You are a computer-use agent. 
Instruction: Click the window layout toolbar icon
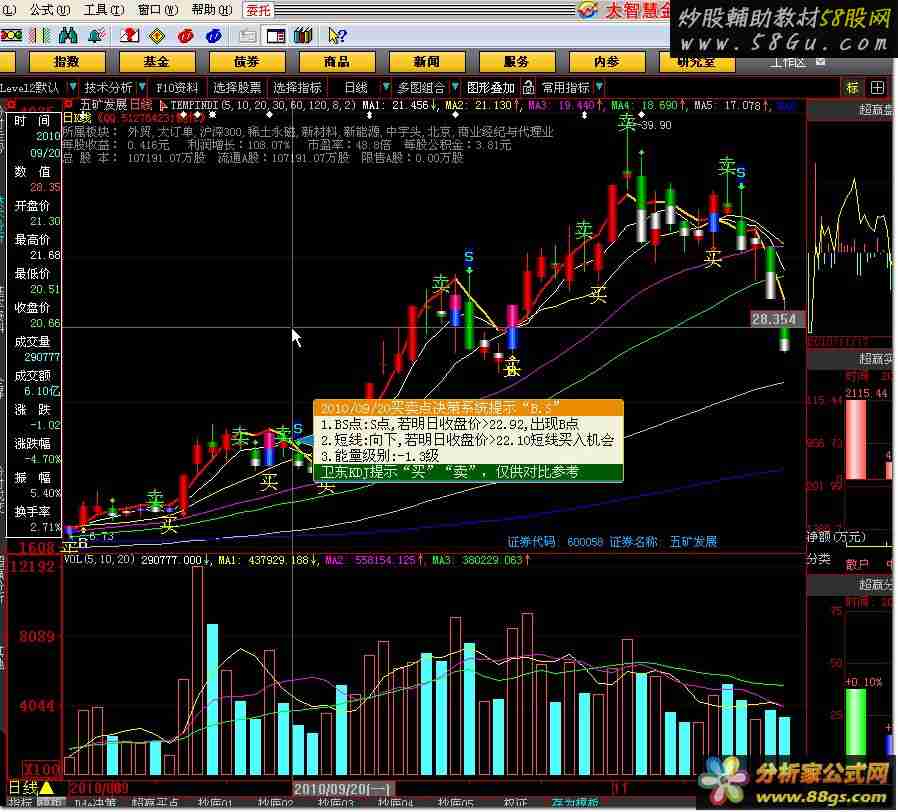(x=275, y=36)
